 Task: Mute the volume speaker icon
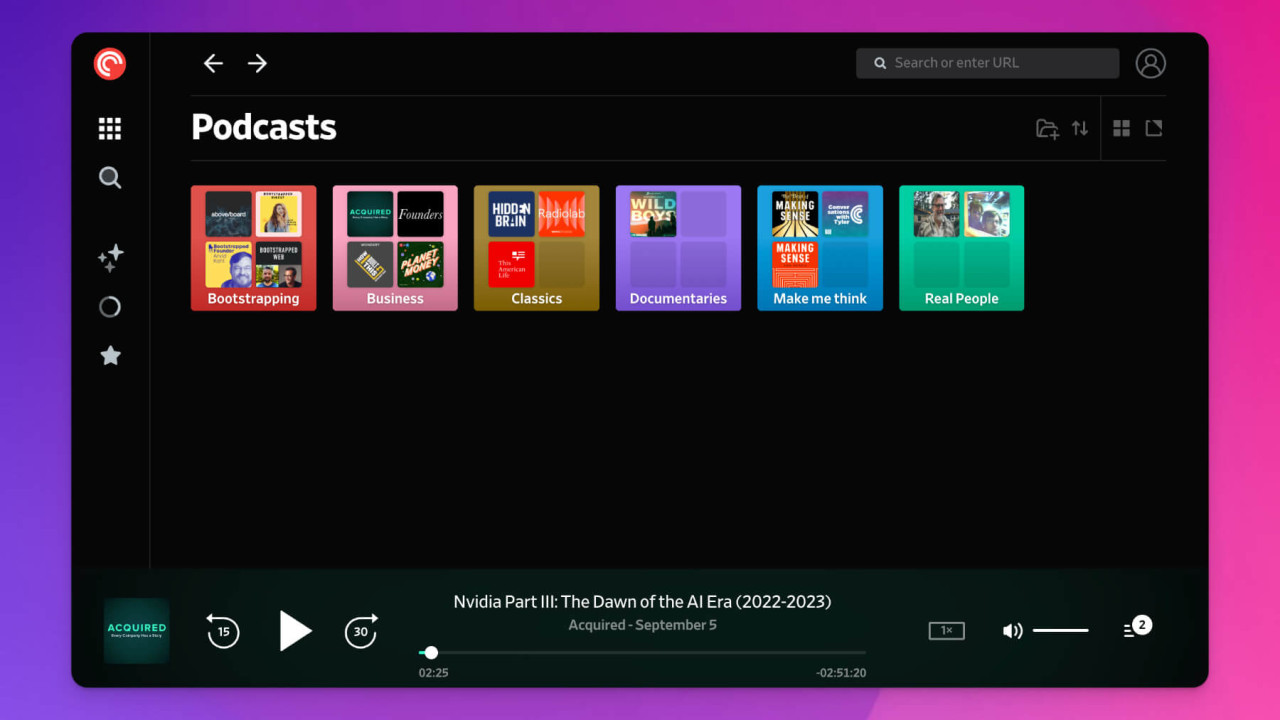point(1012,631)
